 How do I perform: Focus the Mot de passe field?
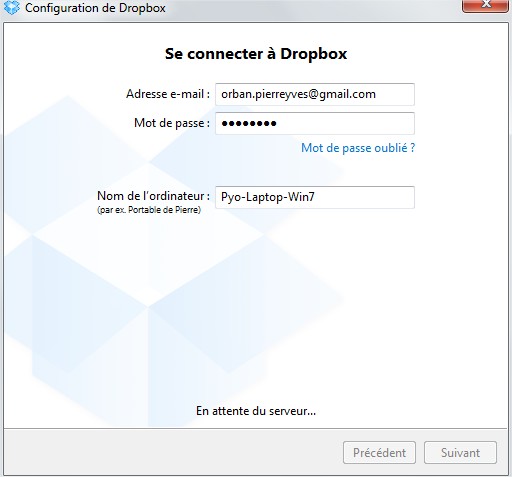click(315, 124)
